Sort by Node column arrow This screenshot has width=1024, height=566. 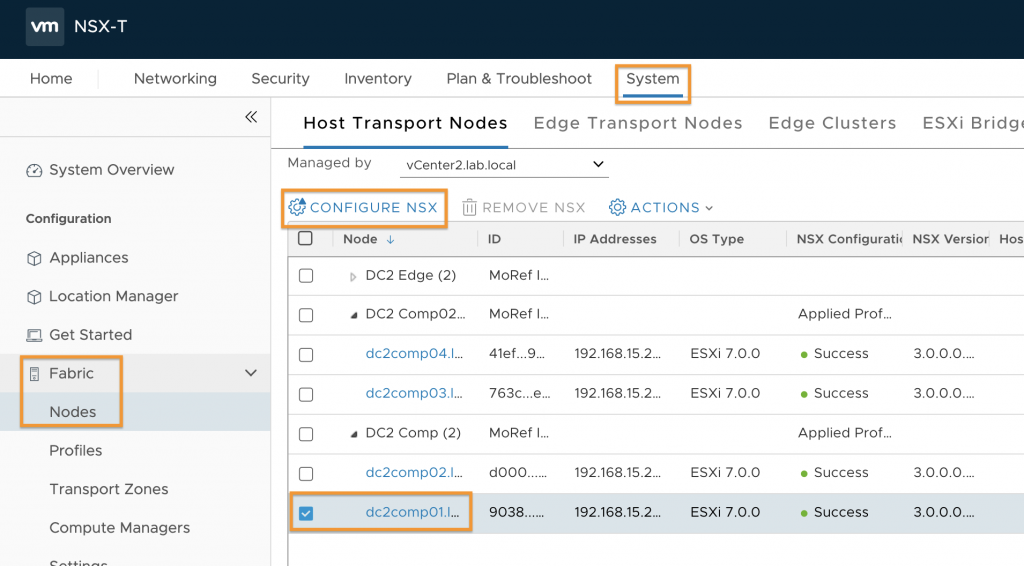(x=390, y=240)
